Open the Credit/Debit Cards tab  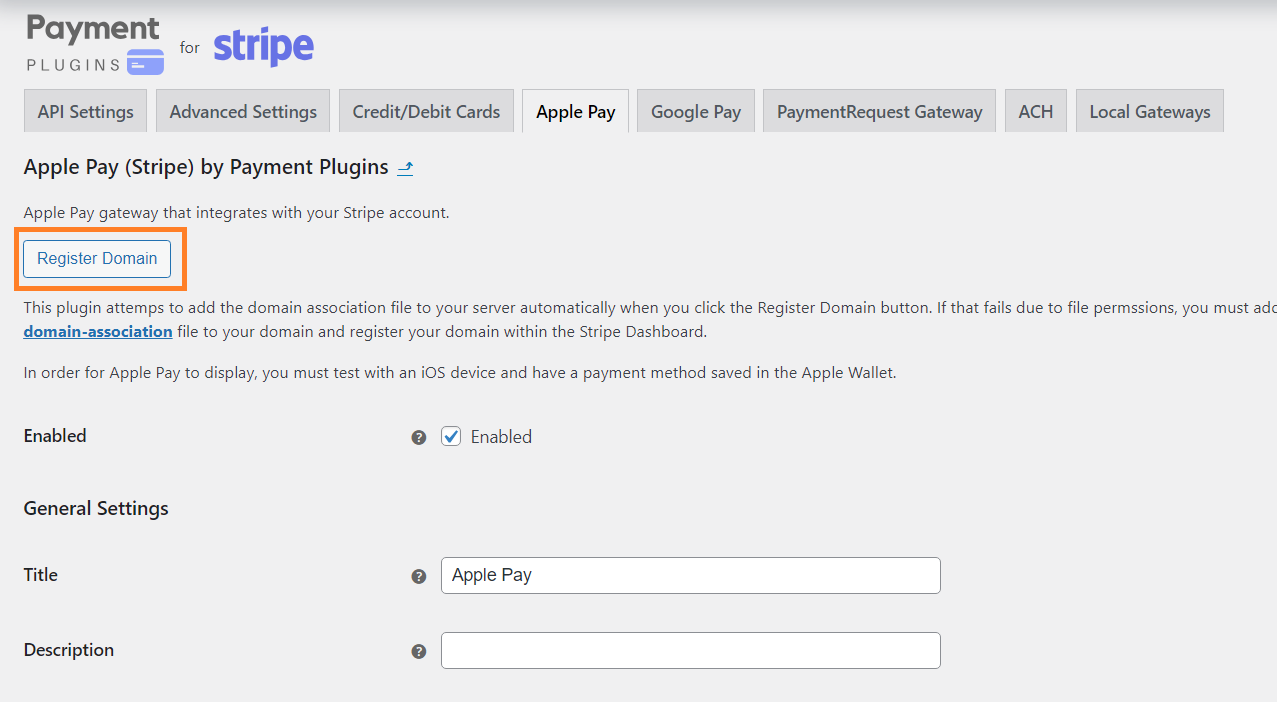tap(426, 111)
